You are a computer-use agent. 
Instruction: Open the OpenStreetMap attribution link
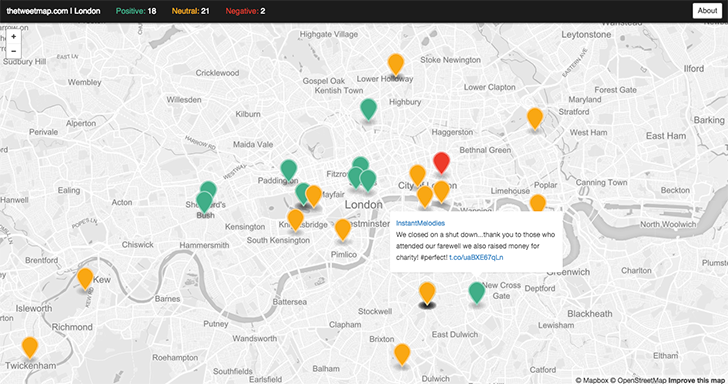coord(638,380)
